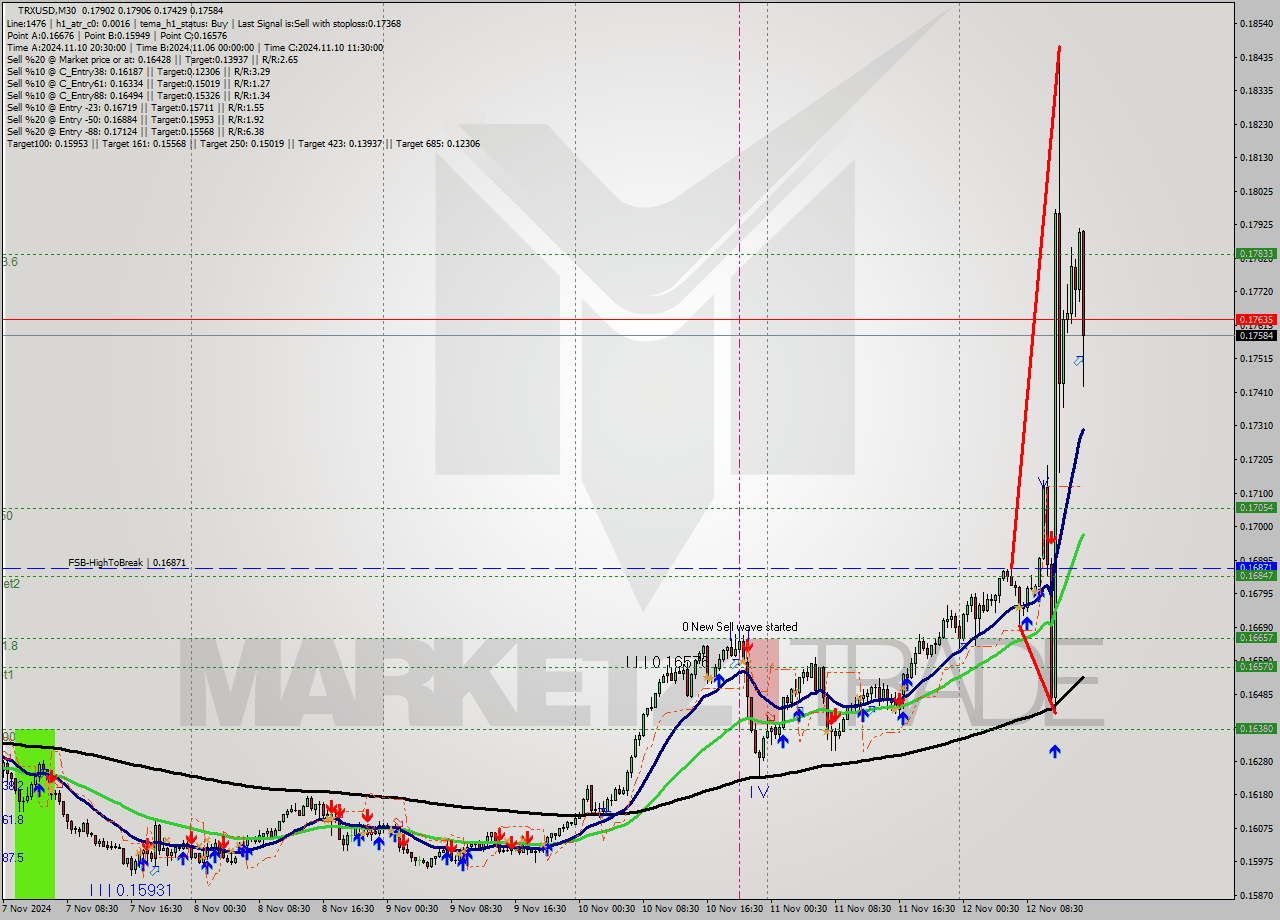Click the 'FSB-HighToBreak | 0.16871' level label
The width and height of the screenshot is (1280, 920).
(127, 563)
